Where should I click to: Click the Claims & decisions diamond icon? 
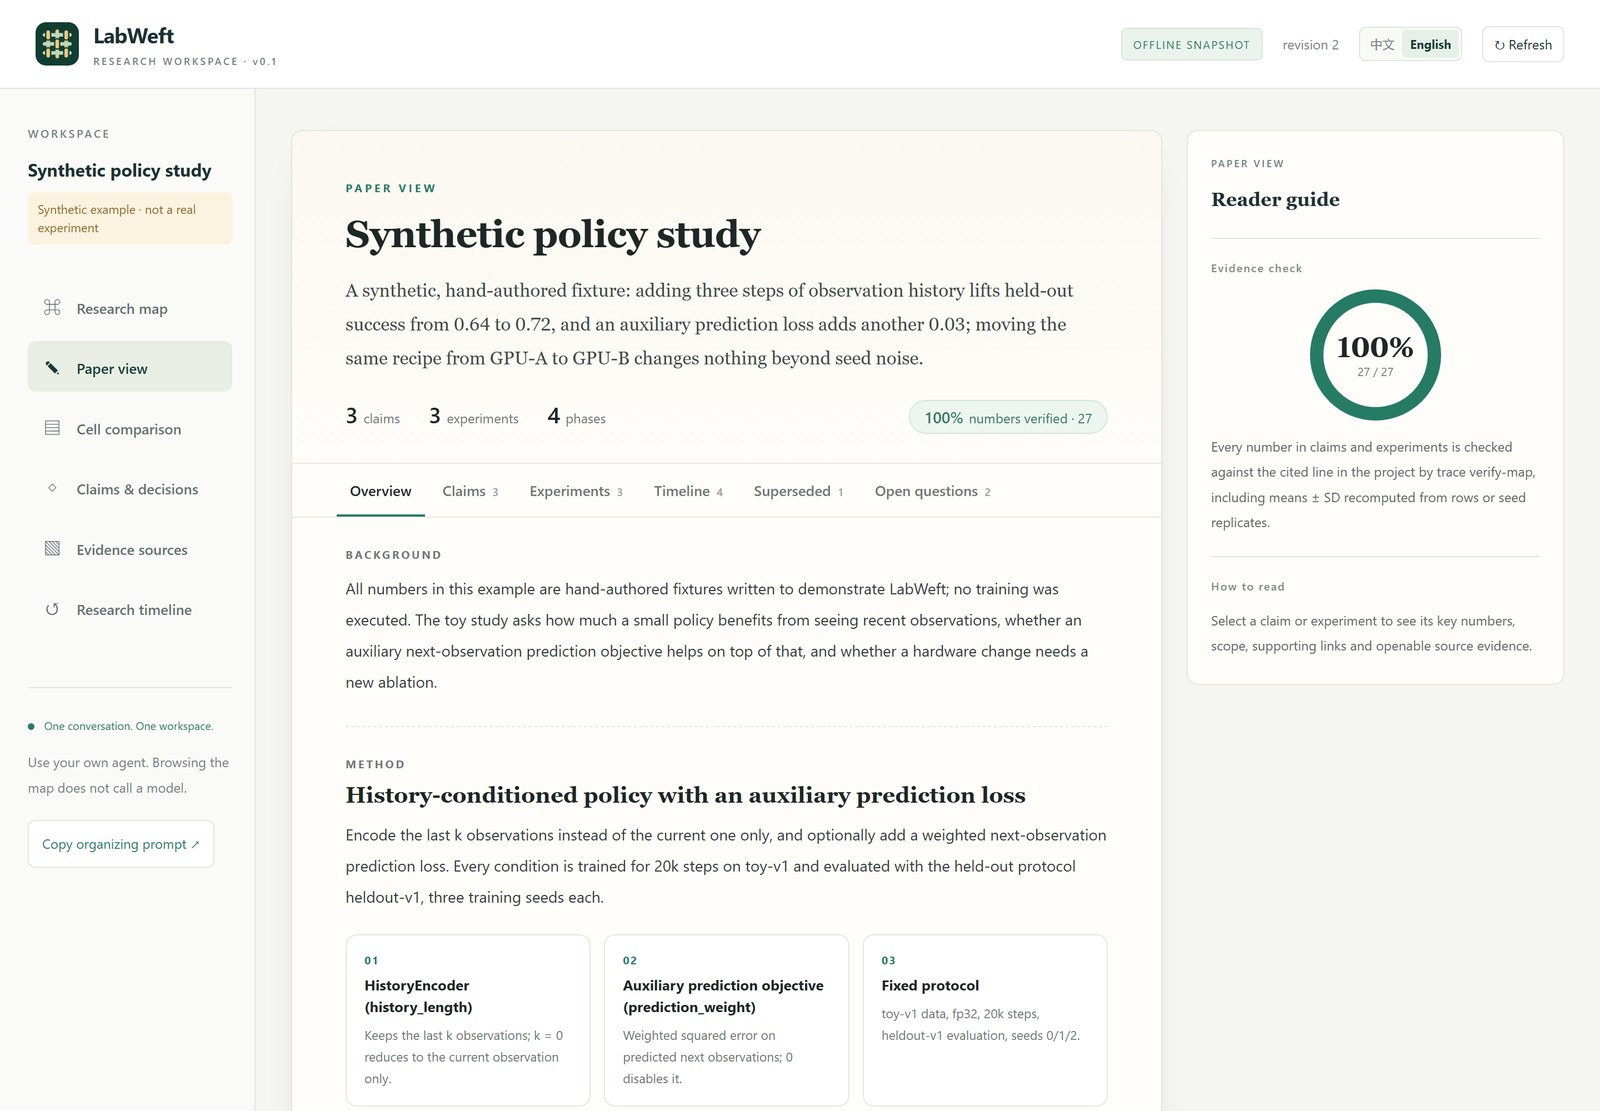click(x=52, y=488)
